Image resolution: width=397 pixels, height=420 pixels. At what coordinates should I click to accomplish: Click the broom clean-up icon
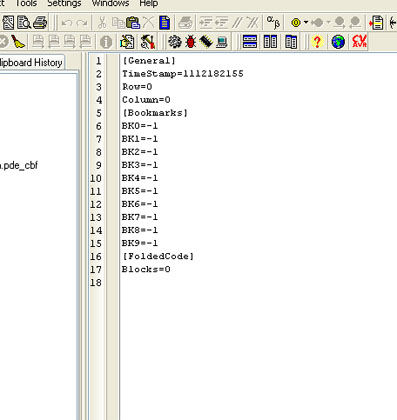click(x=18, y=42)
